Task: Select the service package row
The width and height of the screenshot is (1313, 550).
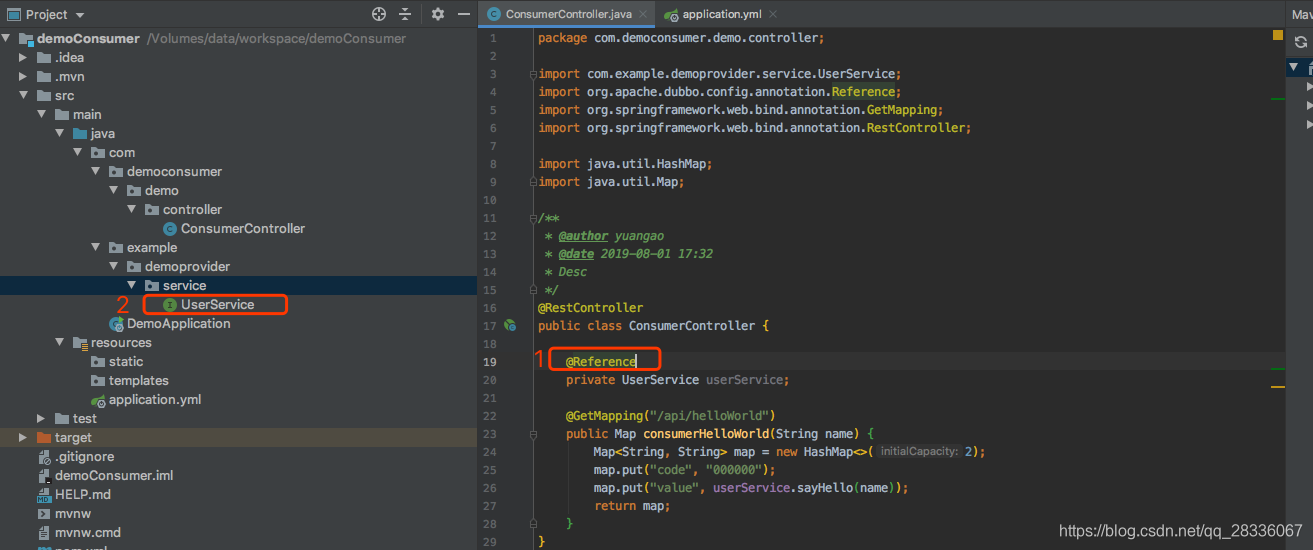Action: [x=238, y=286]
